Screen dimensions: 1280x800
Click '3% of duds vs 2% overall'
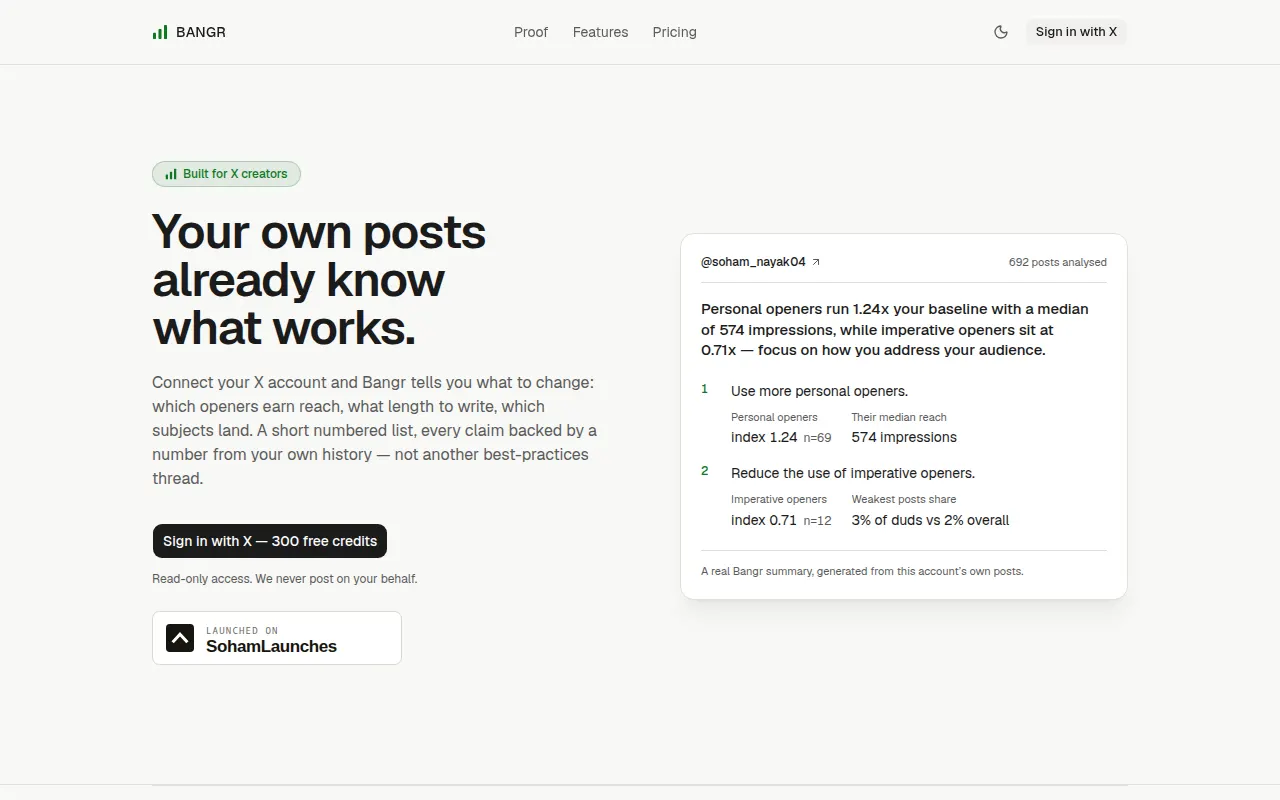pyautogui.click(x=930, y=520)
